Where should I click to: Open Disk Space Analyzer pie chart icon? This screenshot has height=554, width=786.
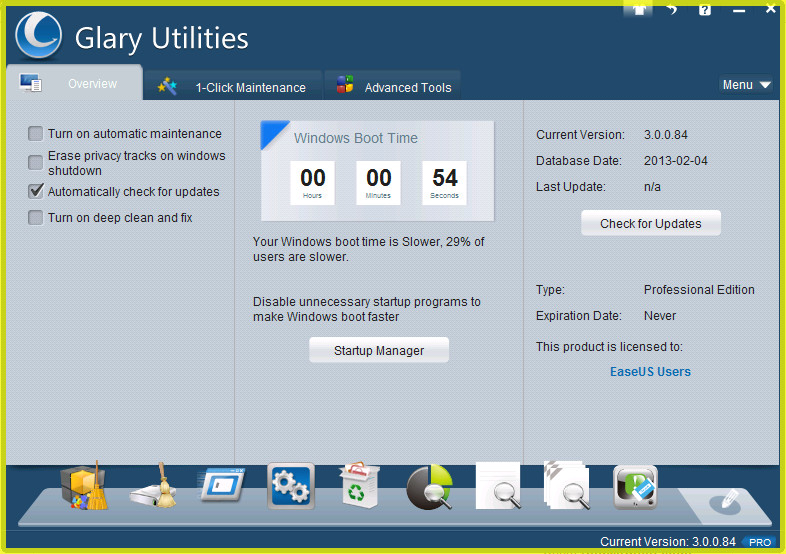tap(429, 487)
